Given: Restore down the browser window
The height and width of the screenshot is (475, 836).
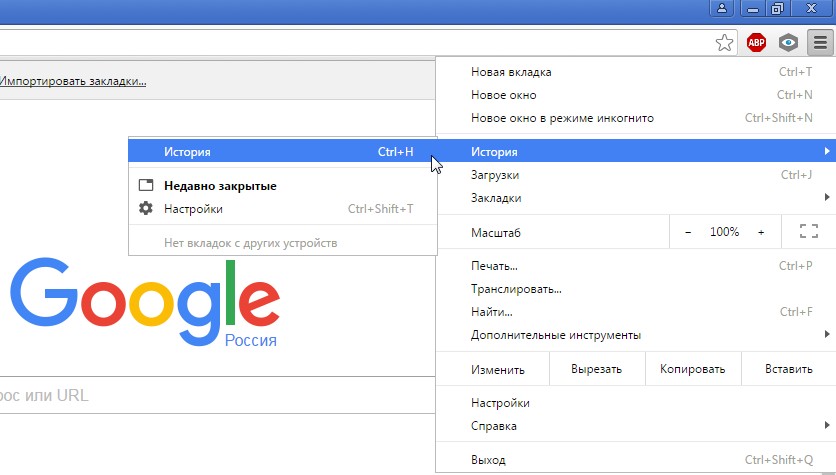Looking at the screenshot, I should [777, 8].
